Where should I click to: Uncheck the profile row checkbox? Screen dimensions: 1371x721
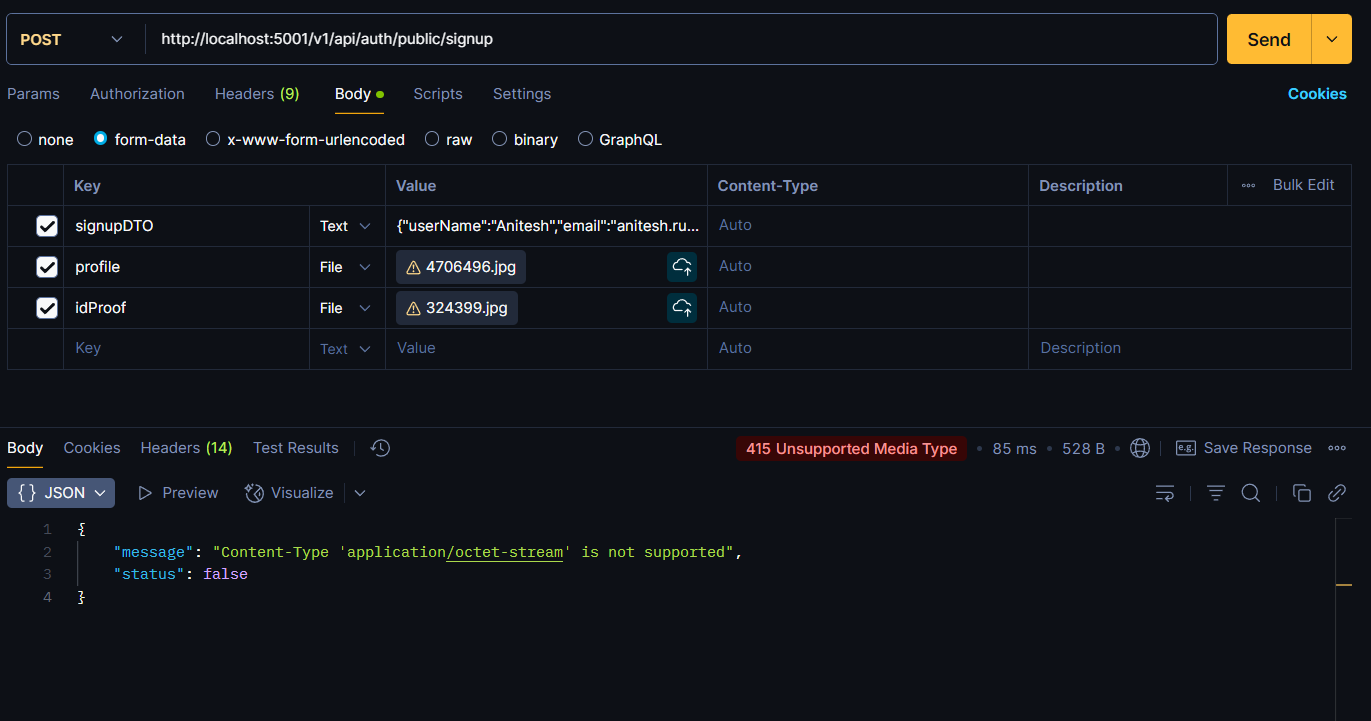pos(47,267)
